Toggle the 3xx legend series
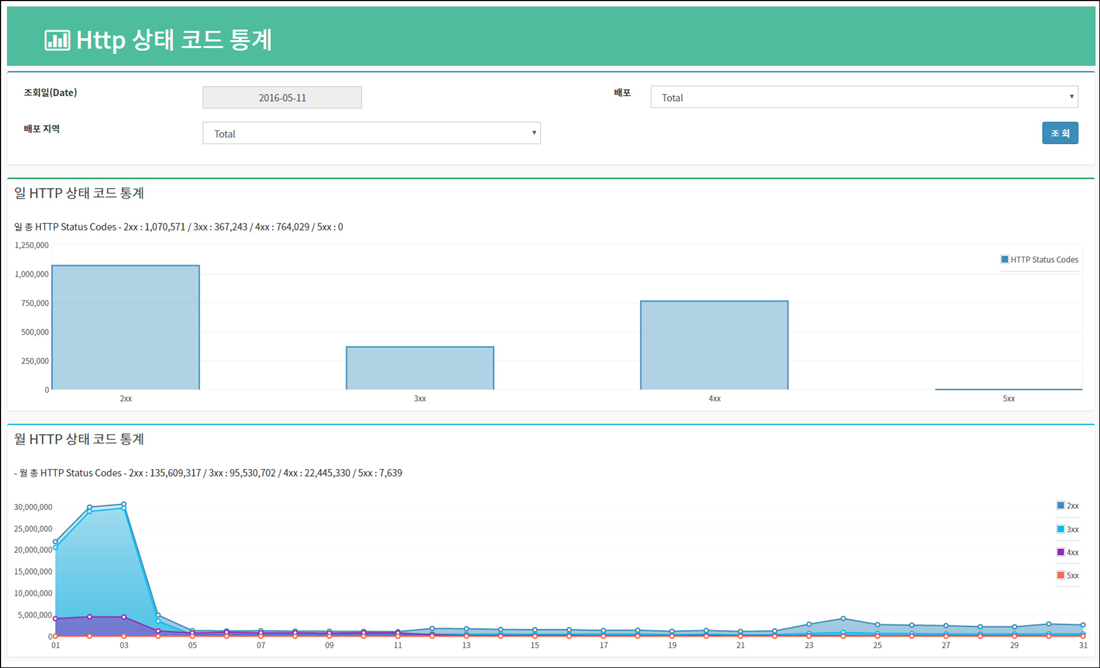The width and height of the screenshot is (1100, 668). pyautogui.click(x=1067, y=529)
